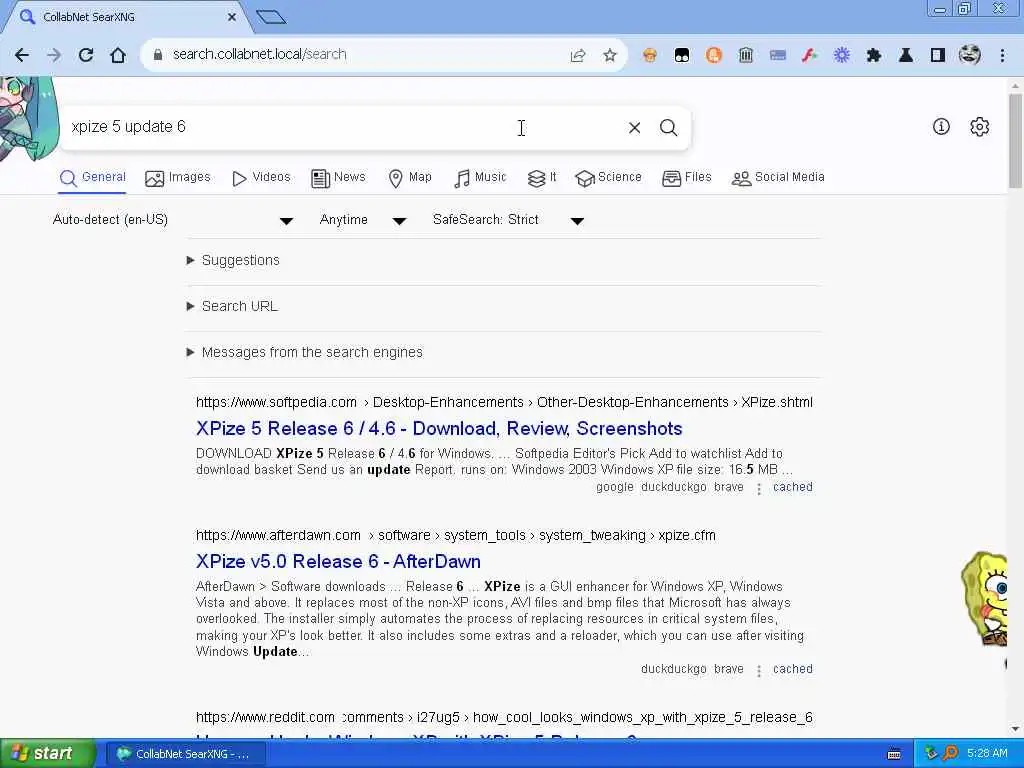Click the browser forward arrow
This screenshot has height=768, width=1024.
coord(54,55)
